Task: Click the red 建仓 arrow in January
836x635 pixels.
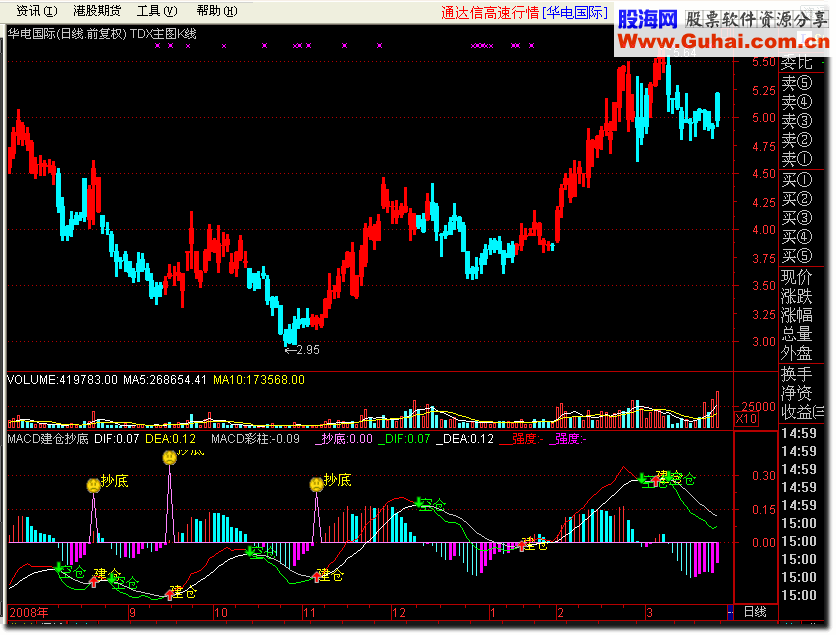Action: (521, 545)
